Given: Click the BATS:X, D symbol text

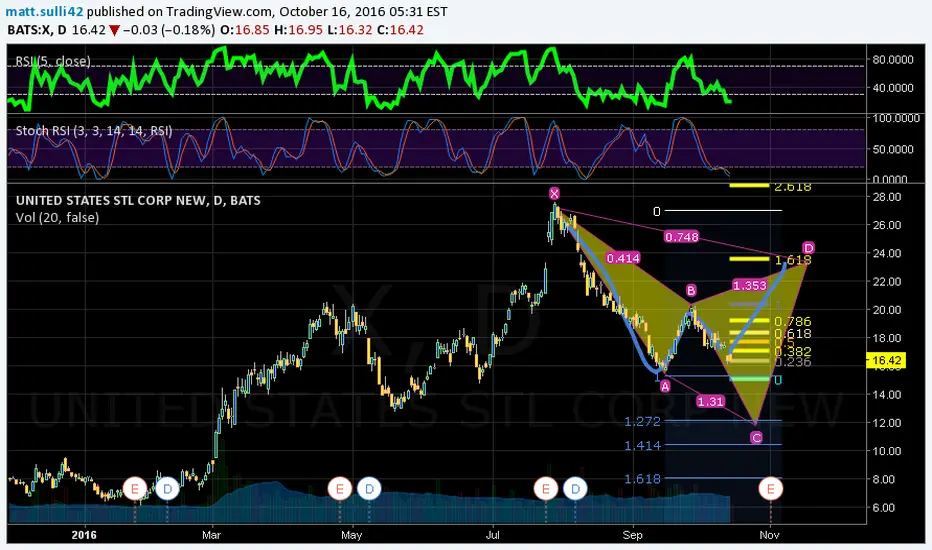Looking at the screenshot, I should pos(36,30).
